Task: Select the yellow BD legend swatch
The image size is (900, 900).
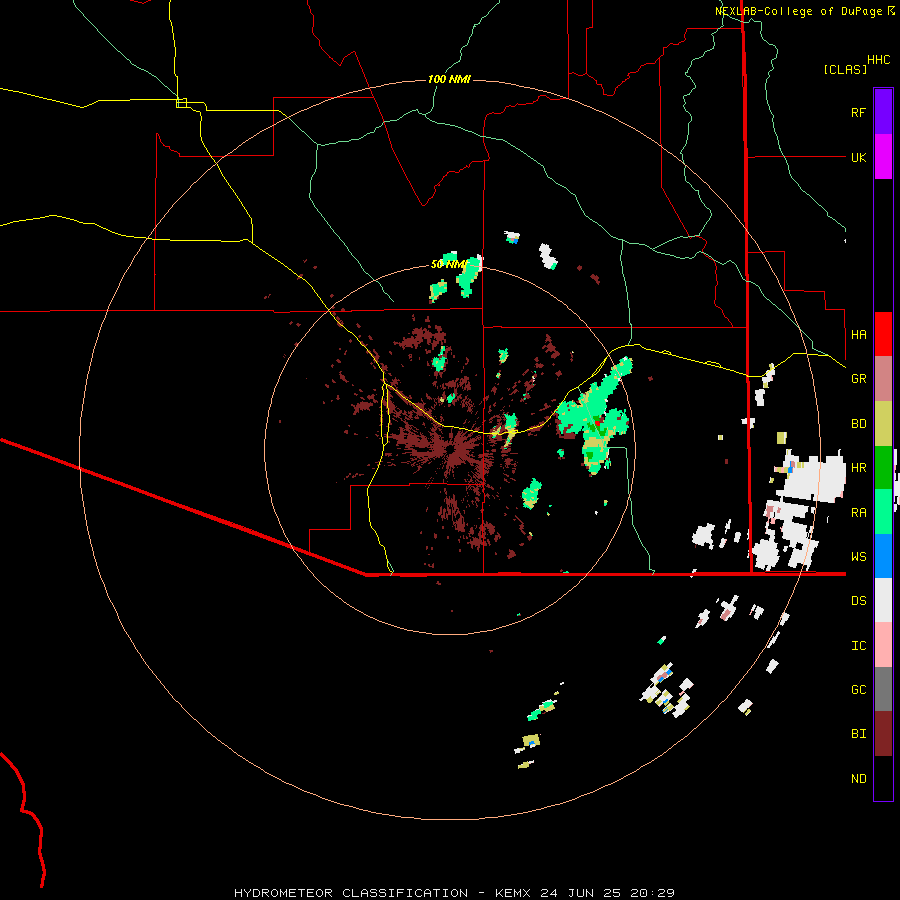Action: pyautogui.click(x=883, y=424)
